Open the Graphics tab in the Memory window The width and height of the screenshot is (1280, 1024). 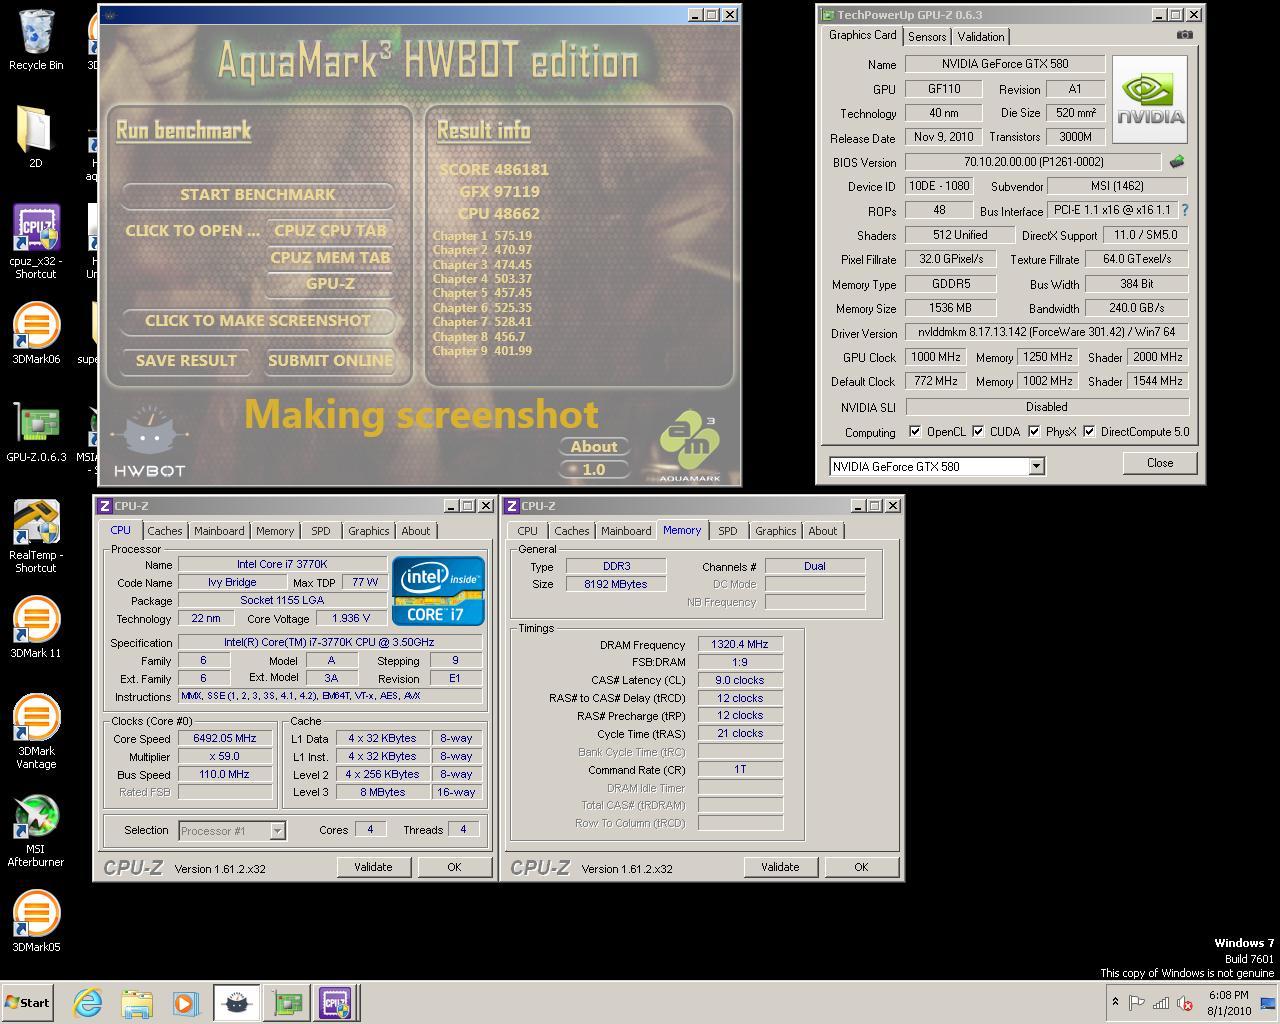coord(776,531)
